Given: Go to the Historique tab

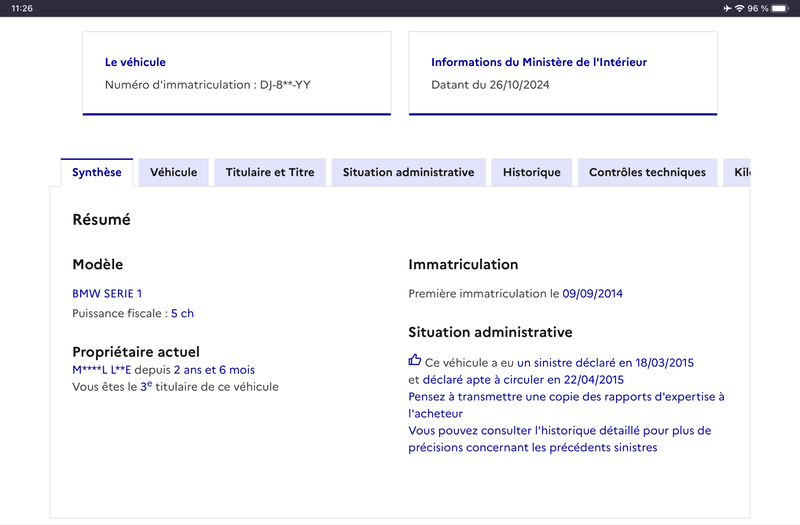Looking at the screenshot, I should coord(532,172).
